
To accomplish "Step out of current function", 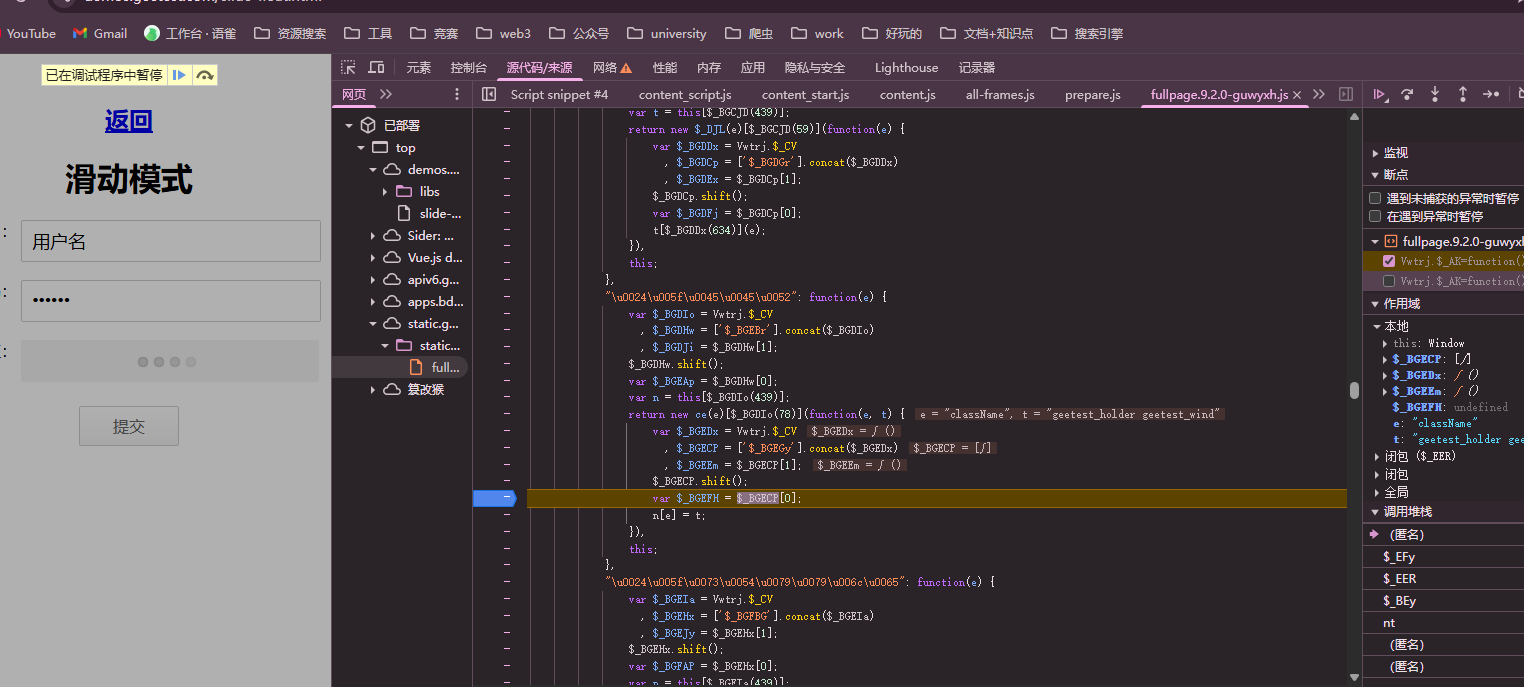I will tap(1463, 94).
